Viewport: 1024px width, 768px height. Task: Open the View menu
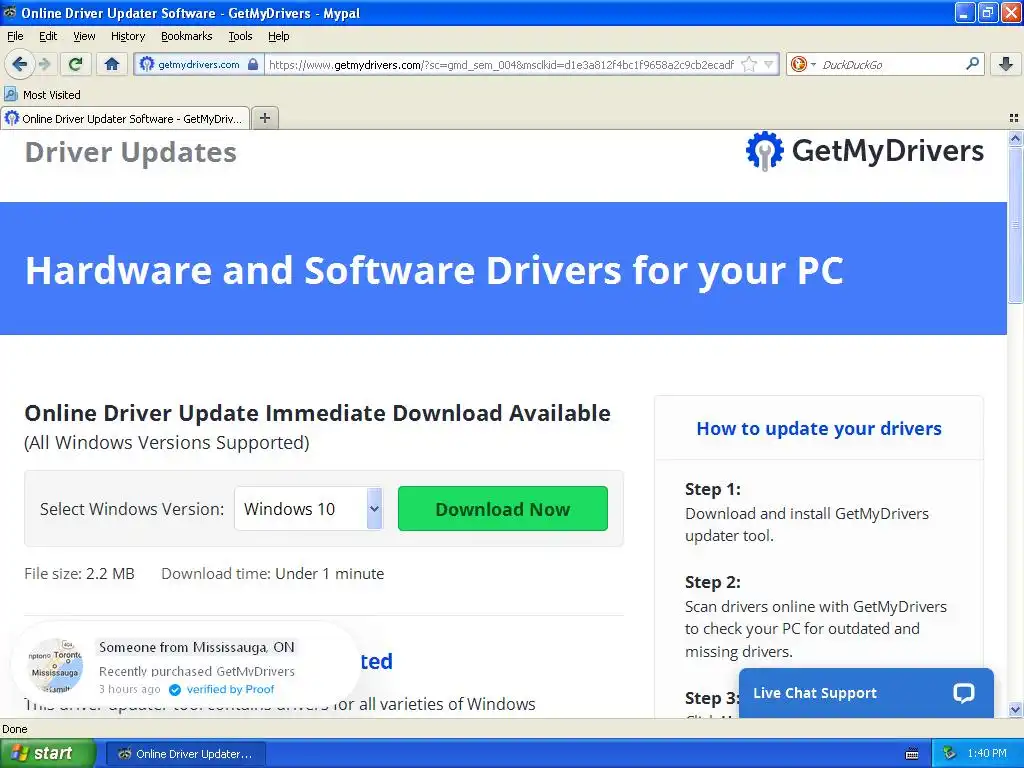point(84,36)
